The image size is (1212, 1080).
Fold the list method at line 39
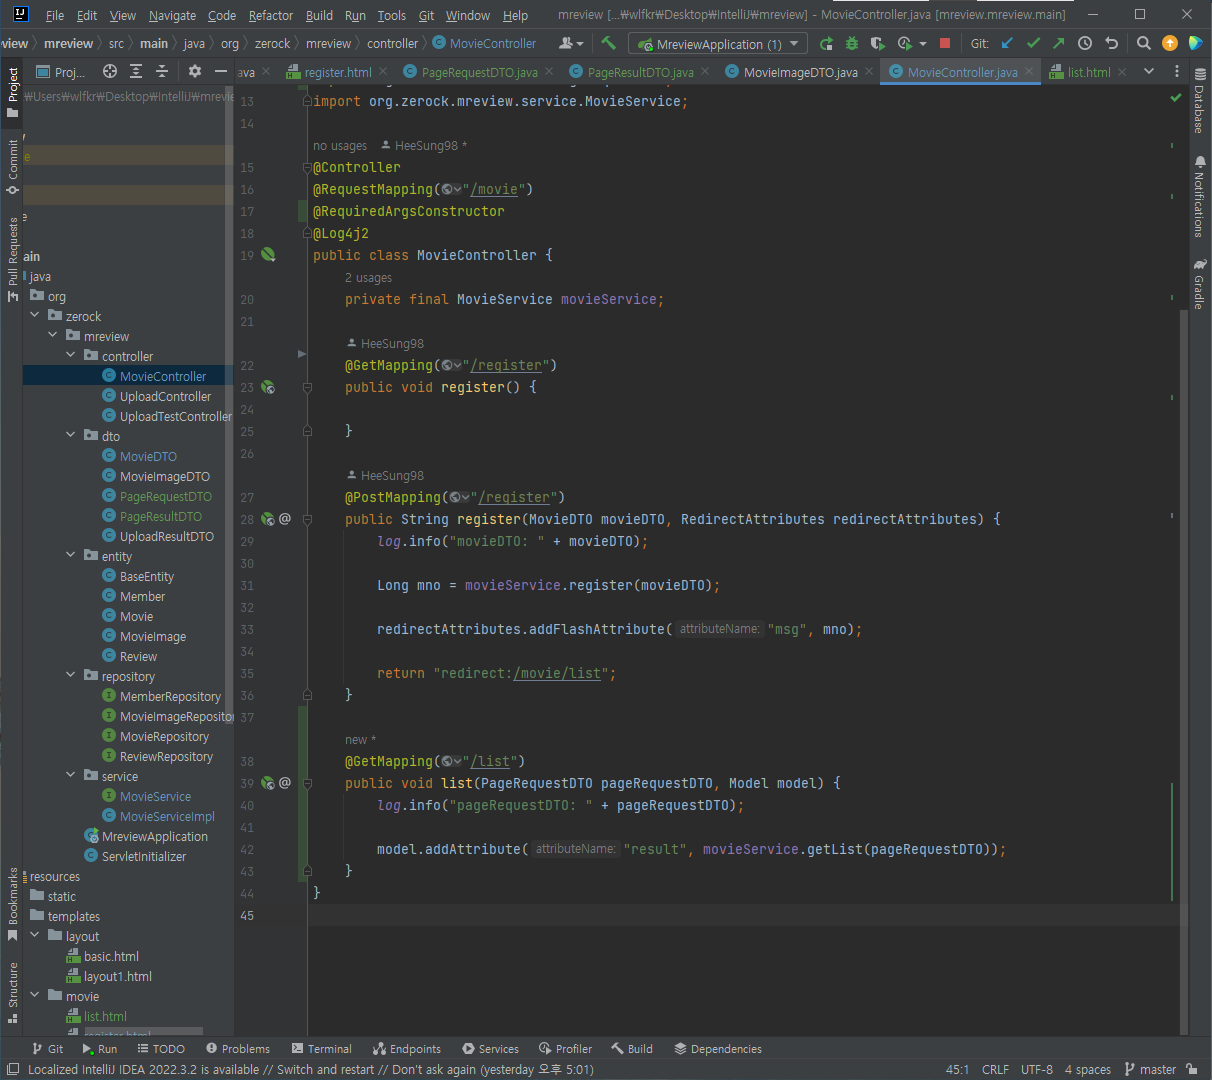click(x=307, y=783)
